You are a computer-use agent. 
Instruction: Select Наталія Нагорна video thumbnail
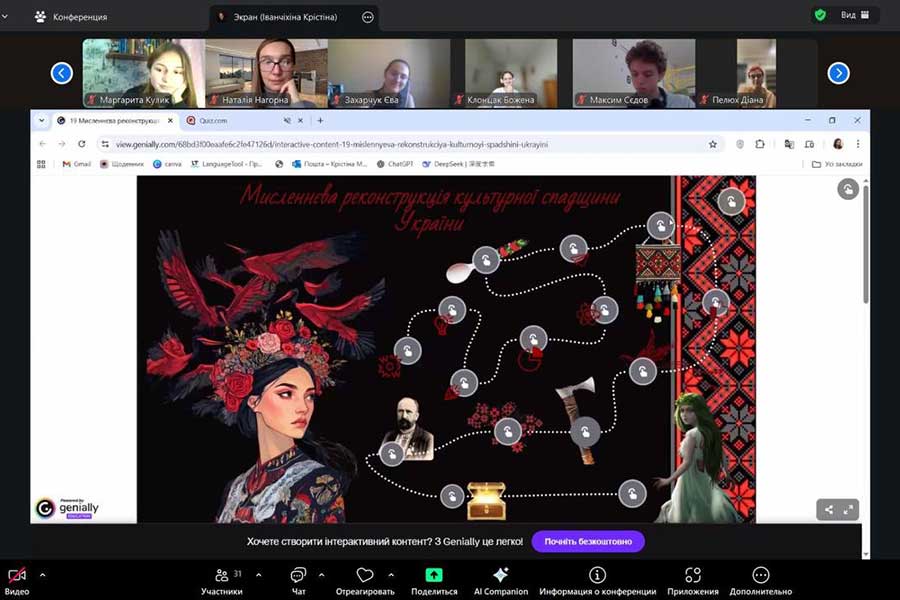(x=266, y=73)
